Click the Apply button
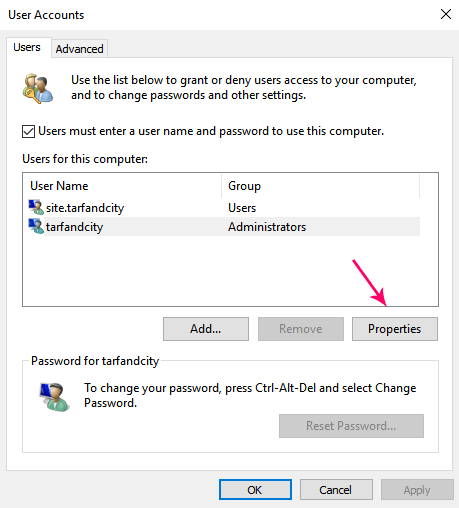 tap(417, 490)
